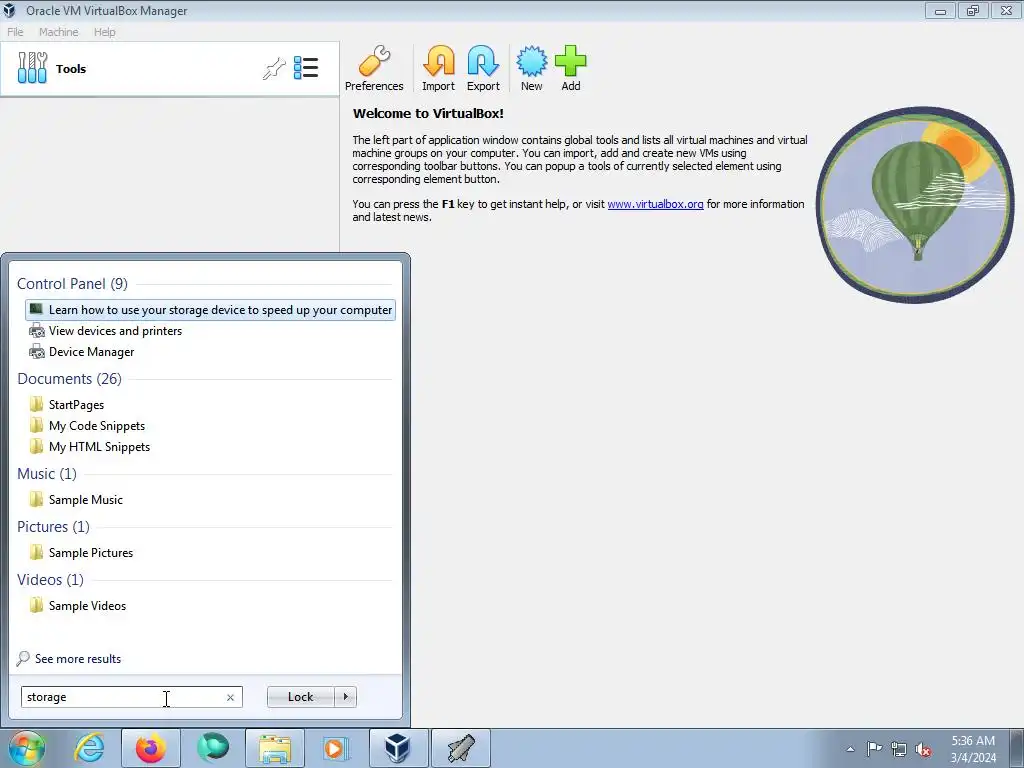Open Firefox from taskbar
The image size is (1024, 768).
tap(150, 748)
